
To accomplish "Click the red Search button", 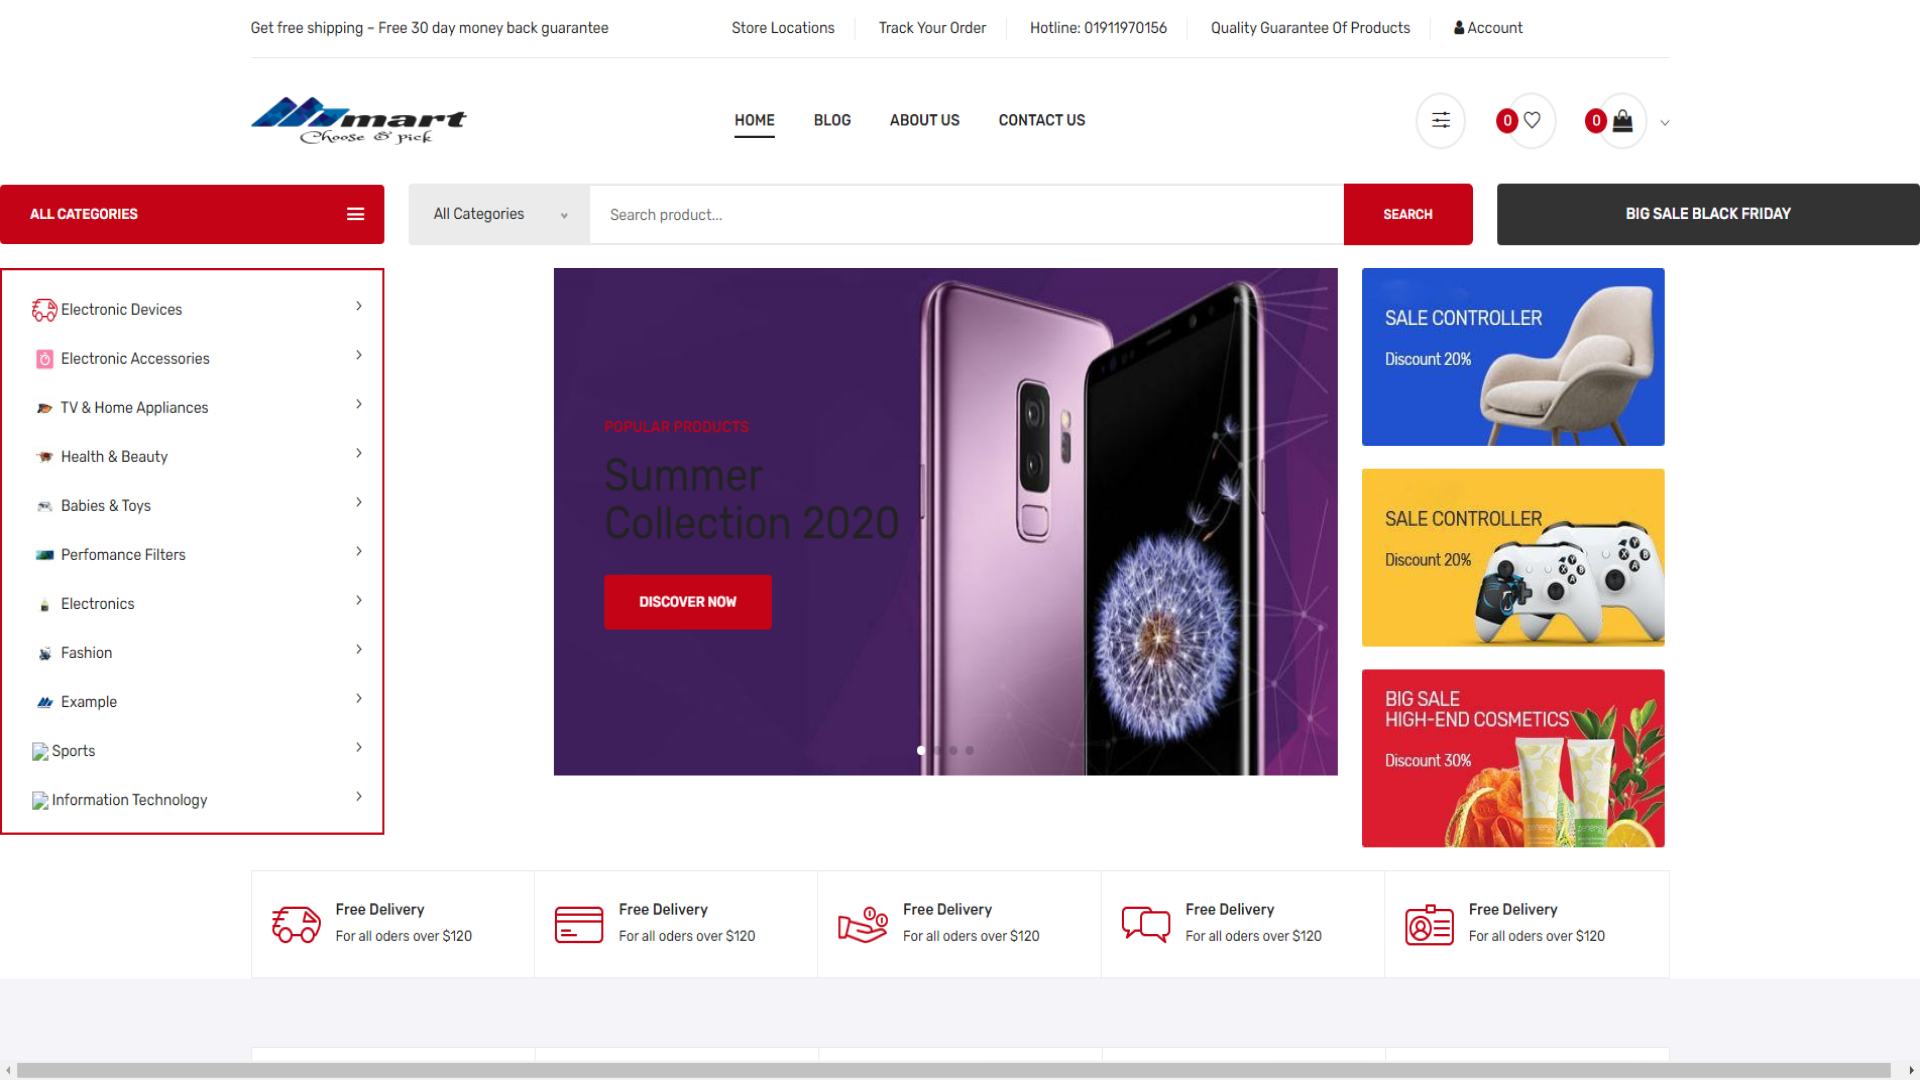I will pos(1408,214).
